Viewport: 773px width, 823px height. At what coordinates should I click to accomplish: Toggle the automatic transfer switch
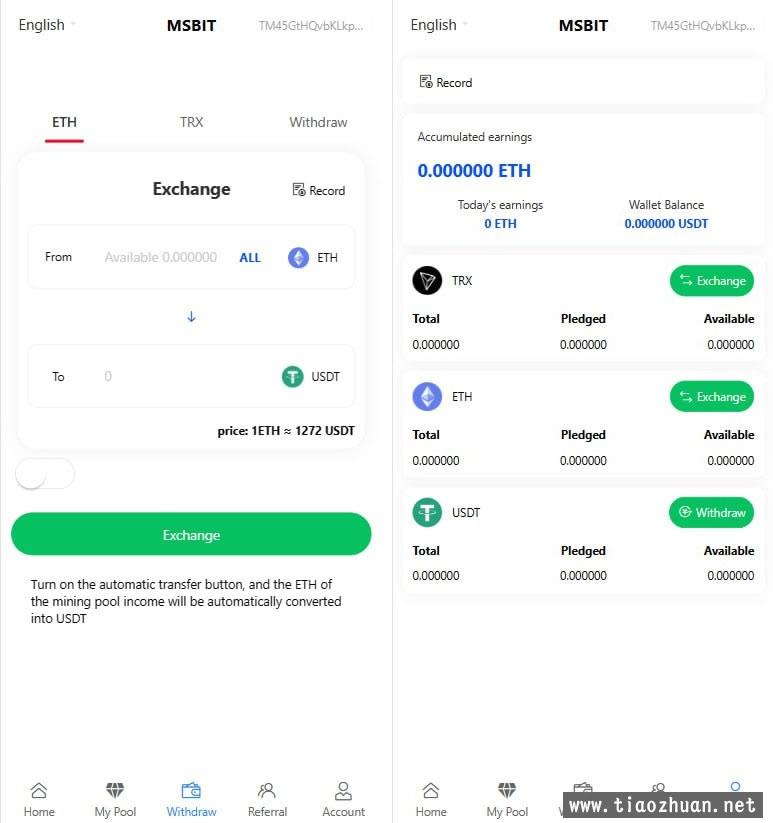point(45,473)
